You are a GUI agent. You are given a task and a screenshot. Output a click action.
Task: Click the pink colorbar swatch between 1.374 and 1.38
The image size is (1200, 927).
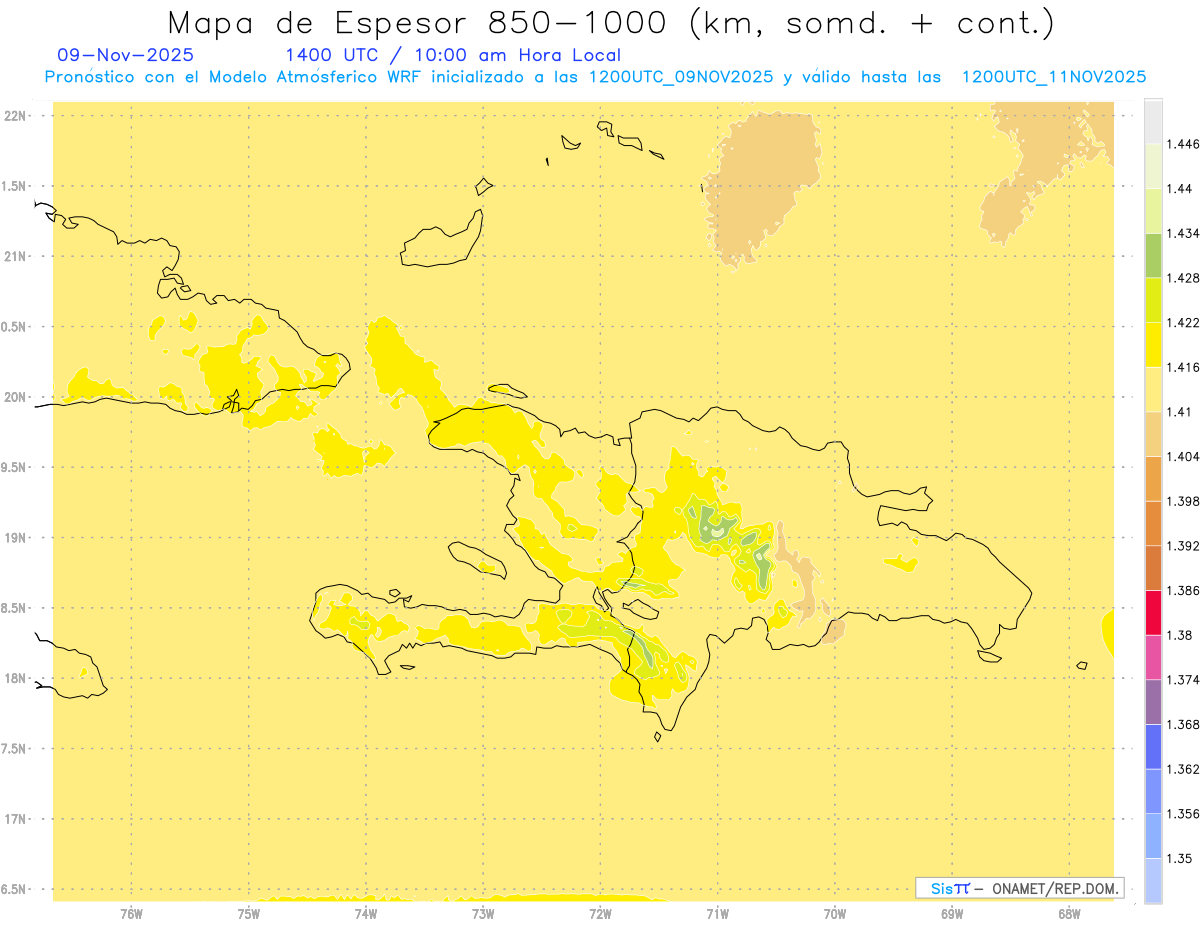(x=1153, y=657)
